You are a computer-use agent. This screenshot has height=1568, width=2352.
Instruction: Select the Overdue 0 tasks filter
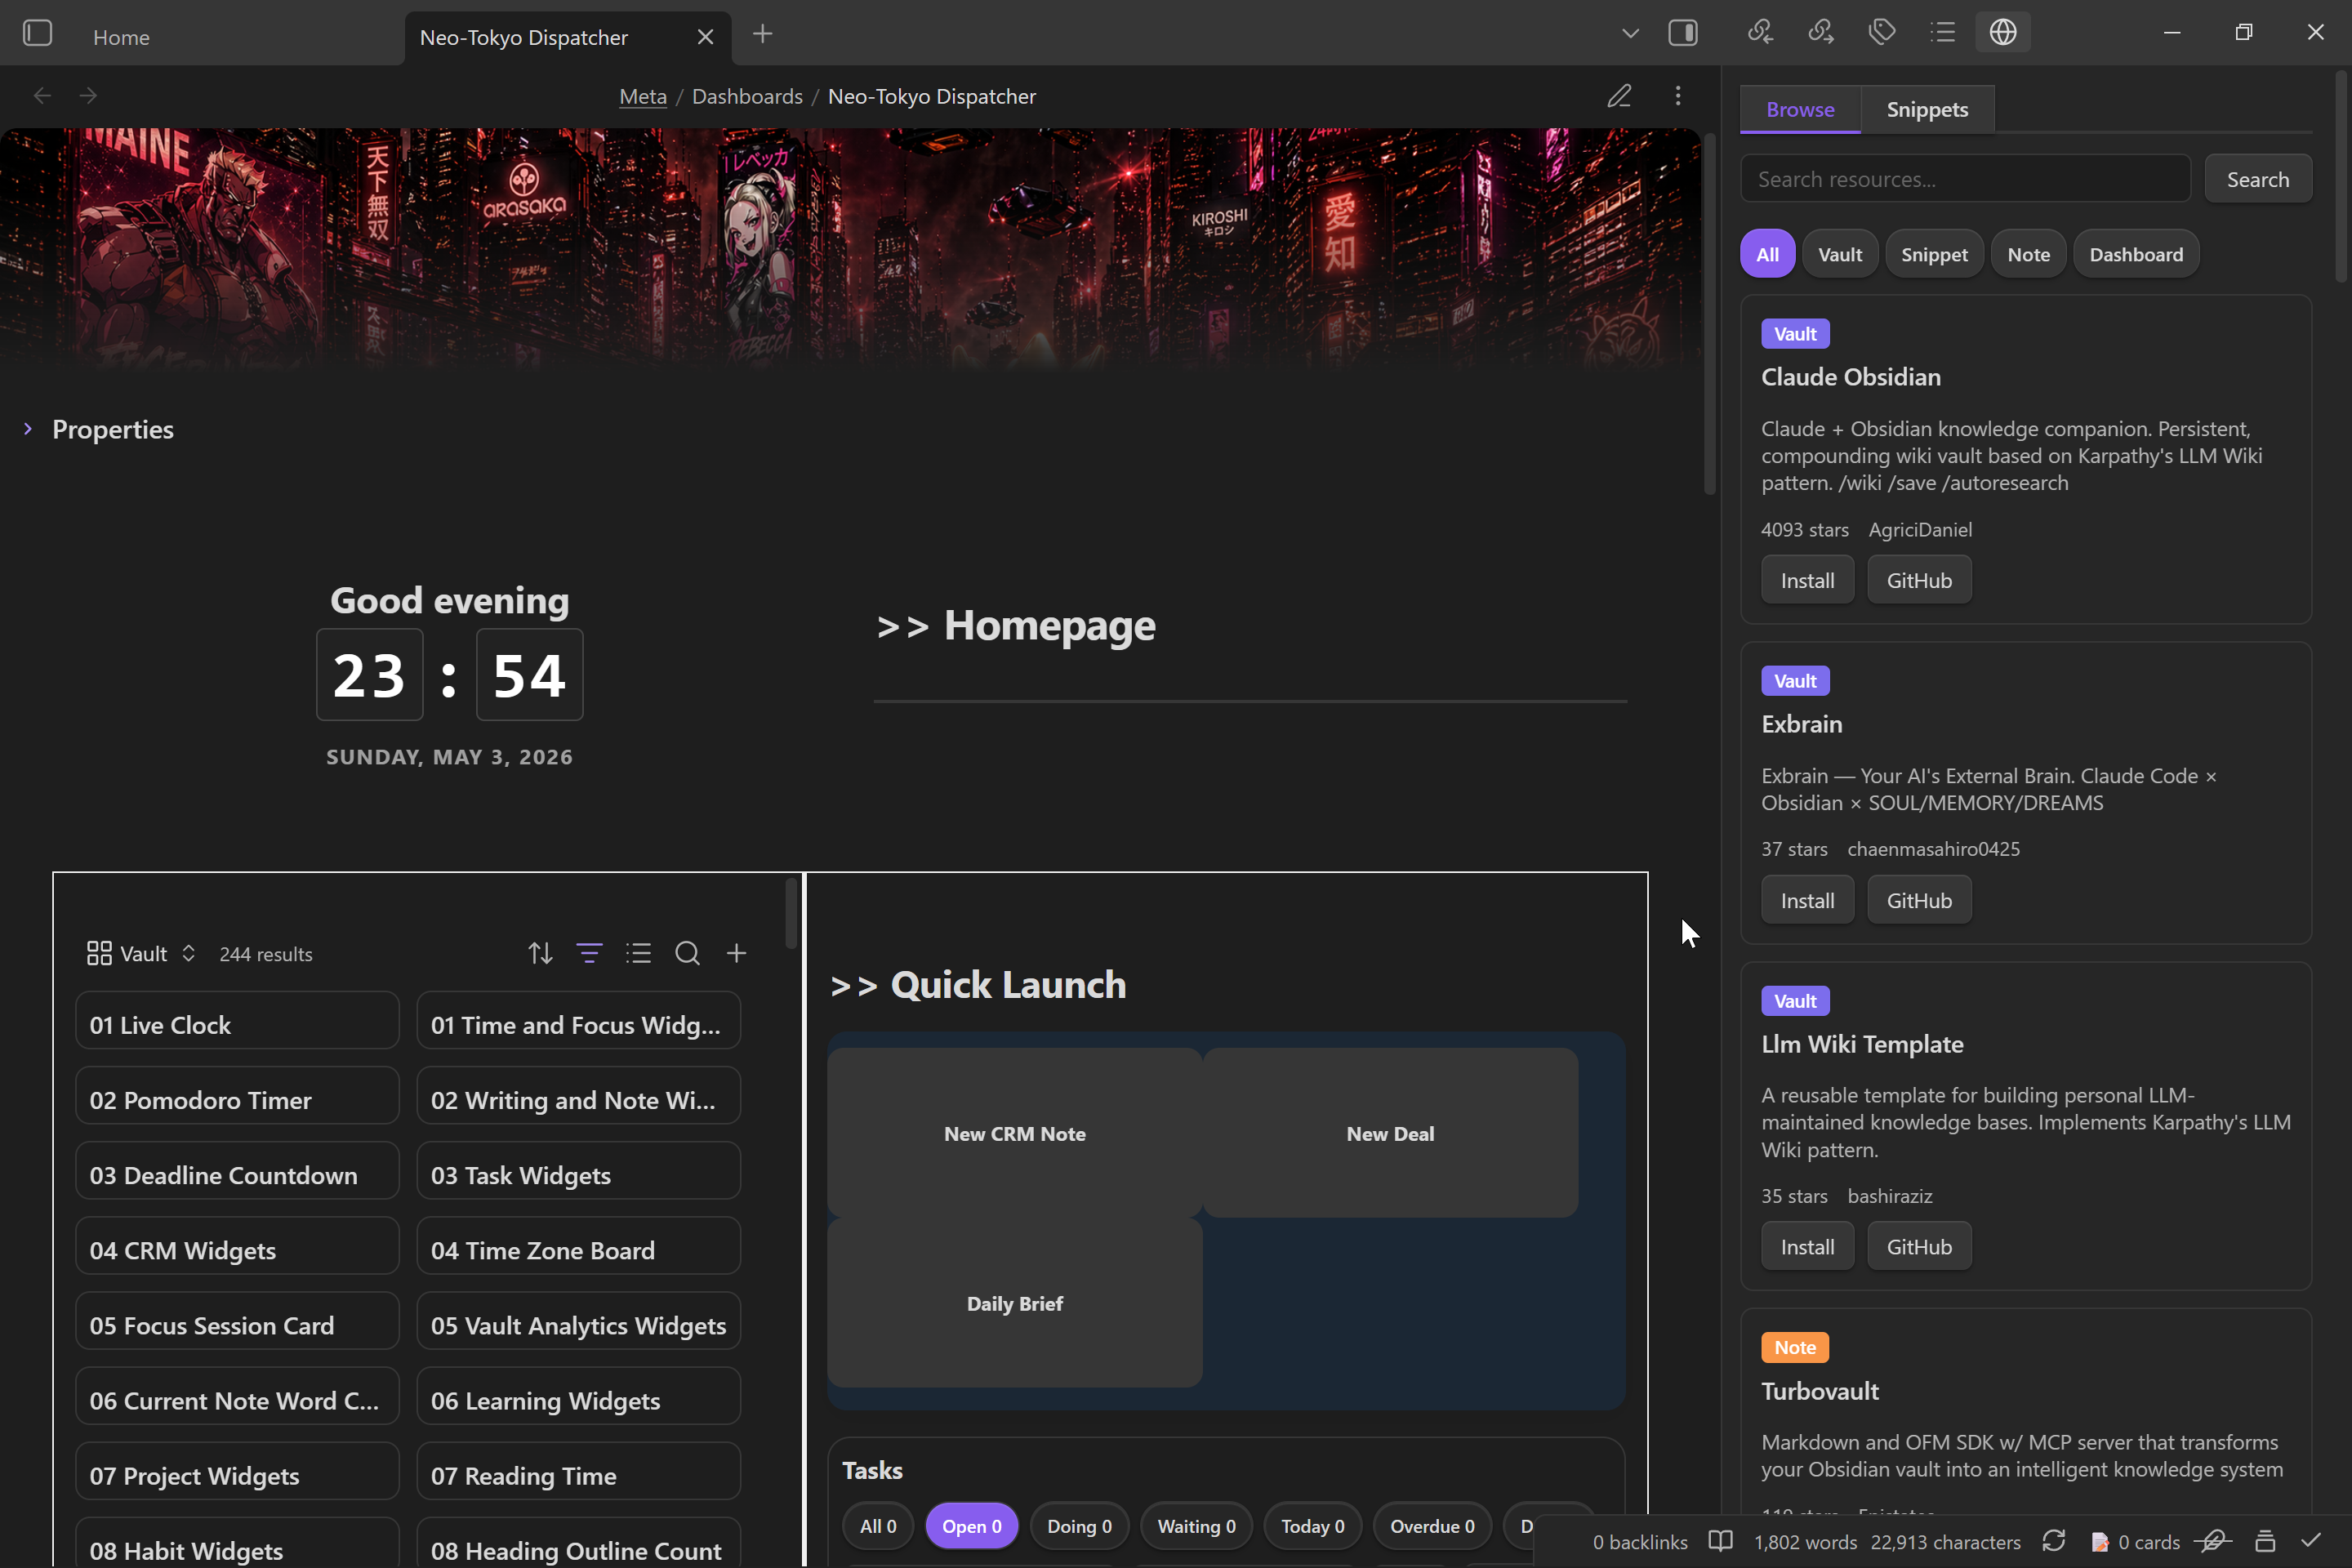(x=1432, y=1526)
